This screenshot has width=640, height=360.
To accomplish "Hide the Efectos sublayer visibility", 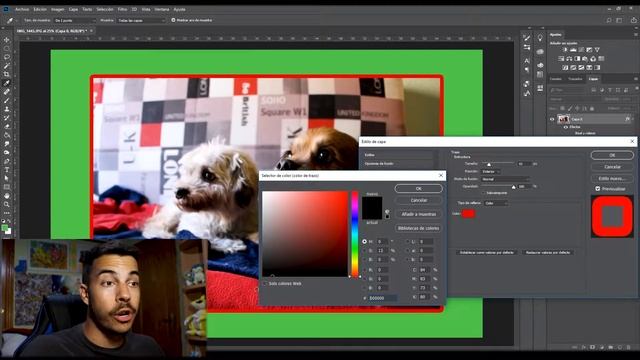I will [565, 127].
